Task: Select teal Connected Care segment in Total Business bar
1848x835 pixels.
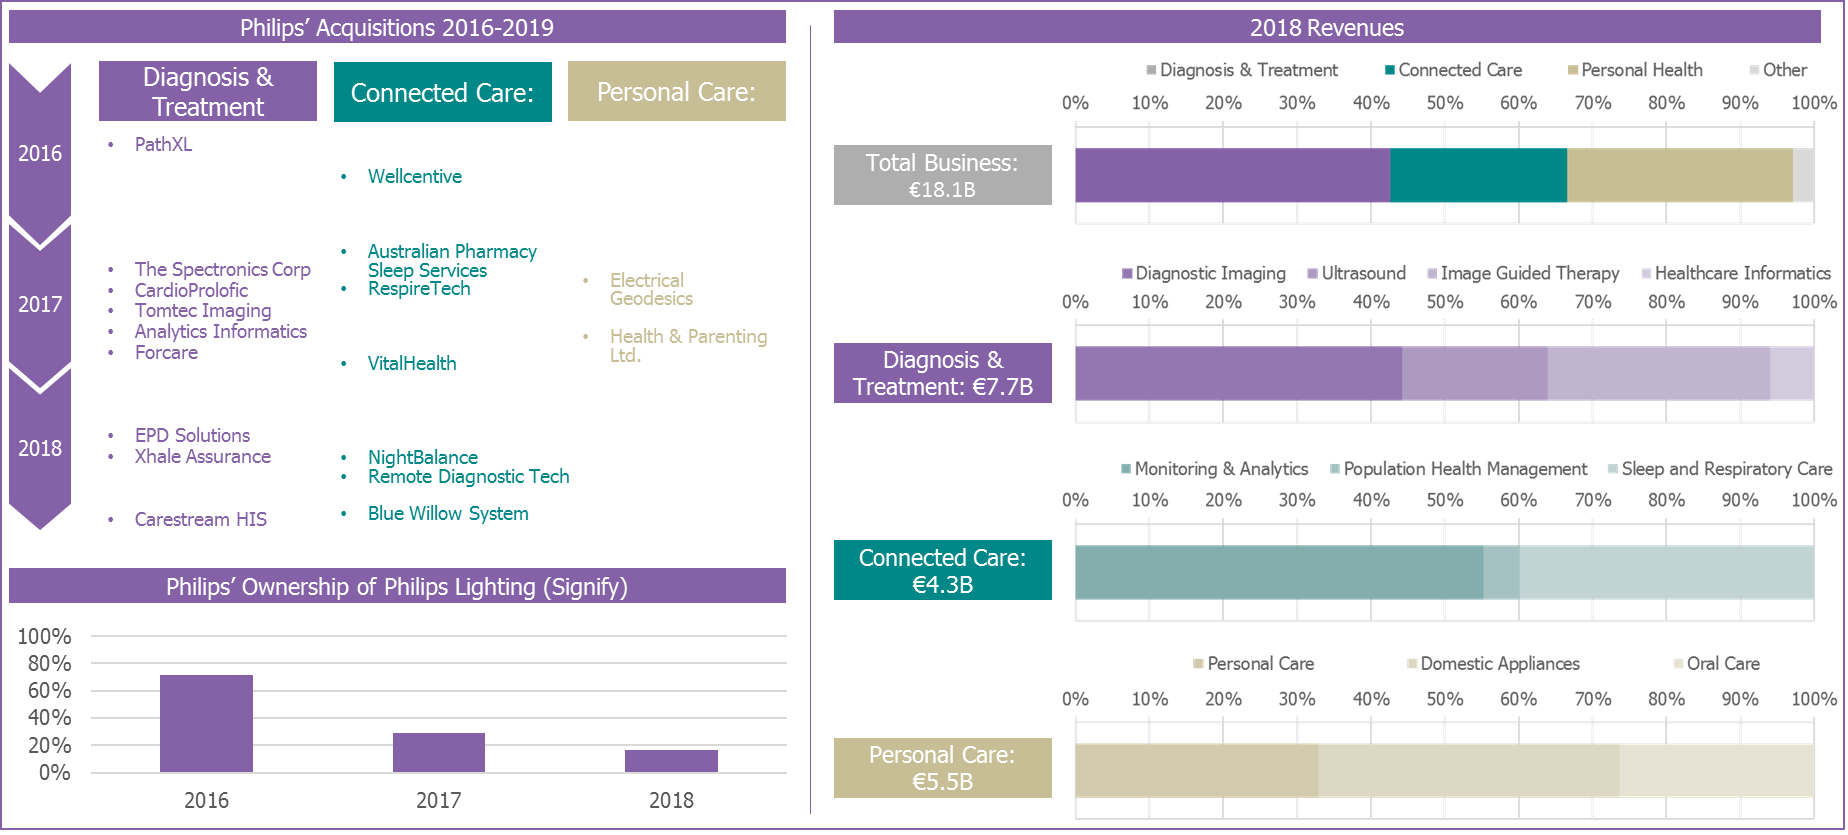Action: tap(1479, 175)
